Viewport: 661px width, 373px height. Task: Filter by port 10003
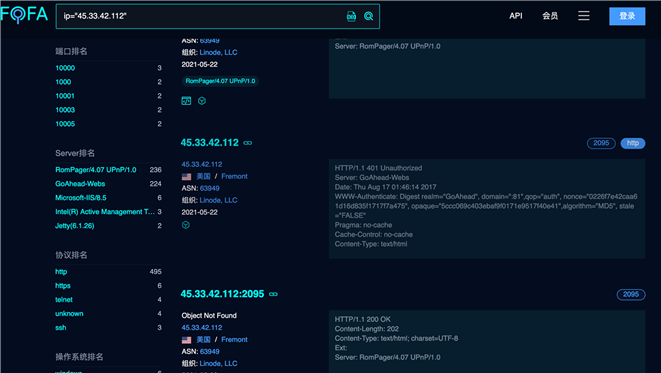(x=65, y=110)
